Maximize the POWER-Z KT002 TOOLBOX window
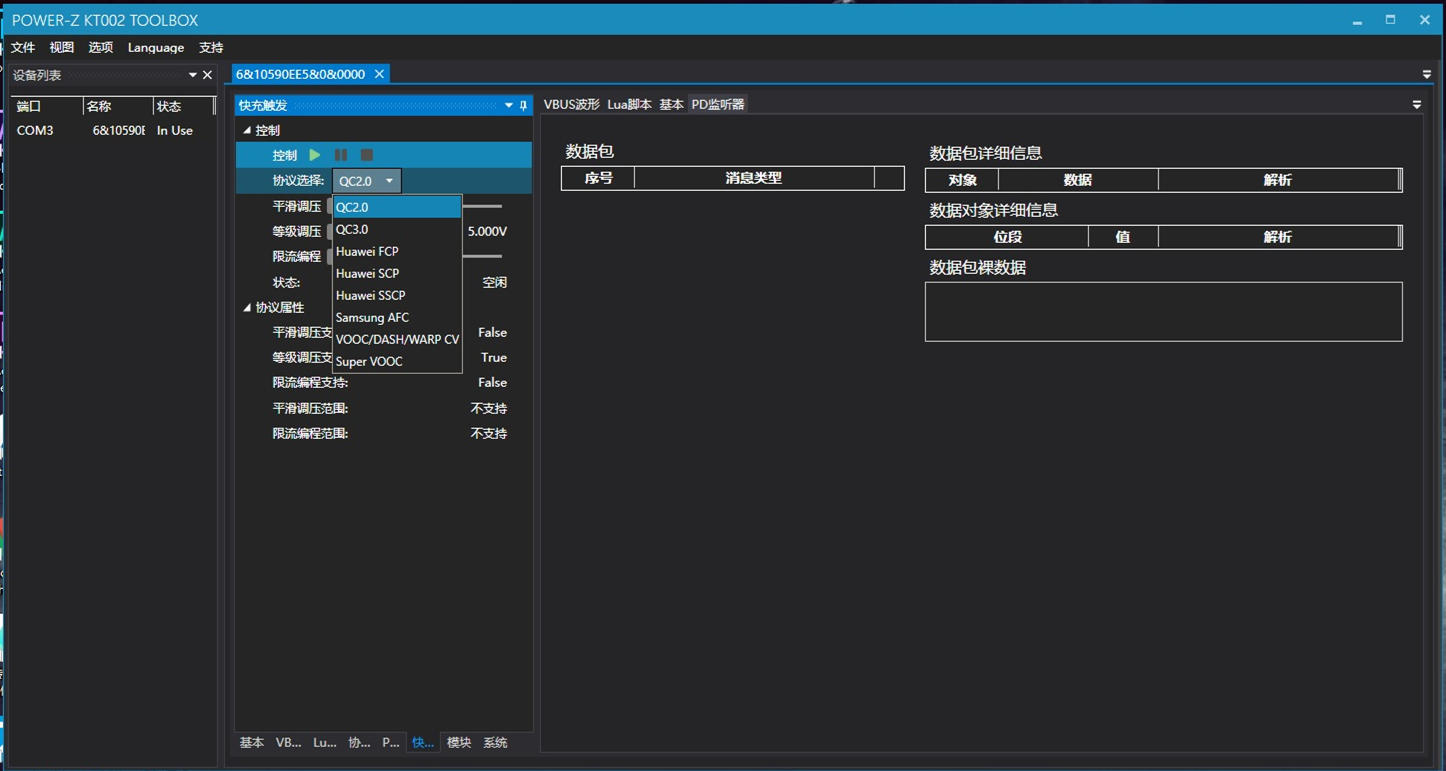The width and height of the screenshot is (1446, 771). 1390,19
